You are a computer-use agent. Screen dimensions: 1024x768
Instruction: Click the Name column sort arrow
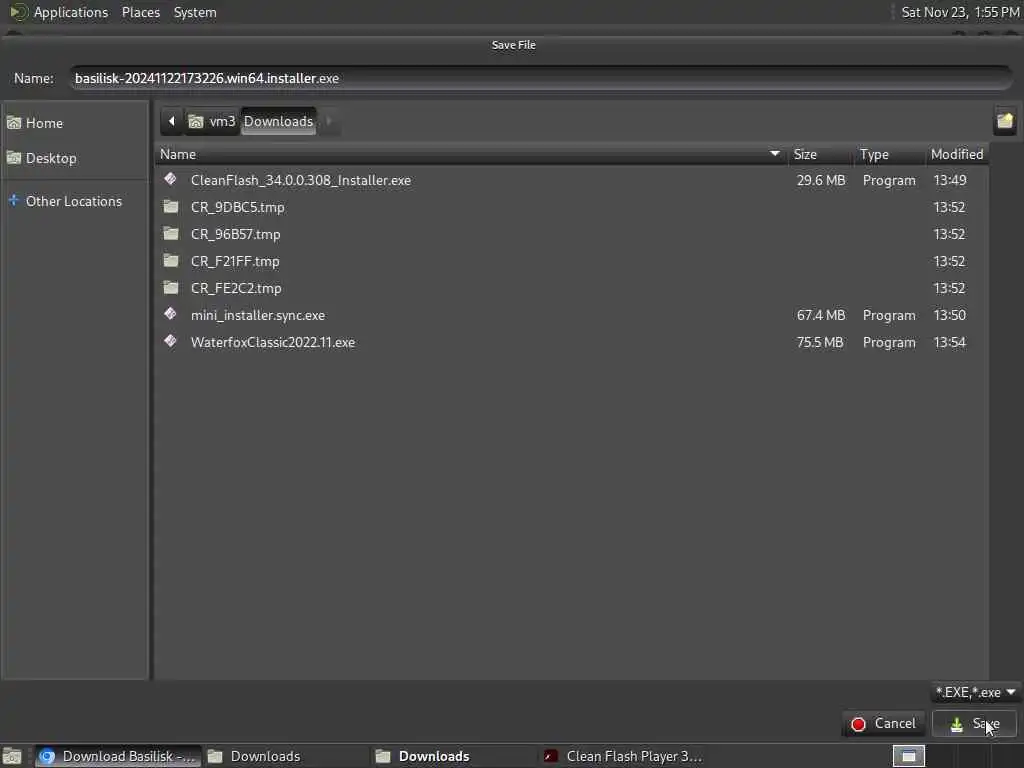775,153
